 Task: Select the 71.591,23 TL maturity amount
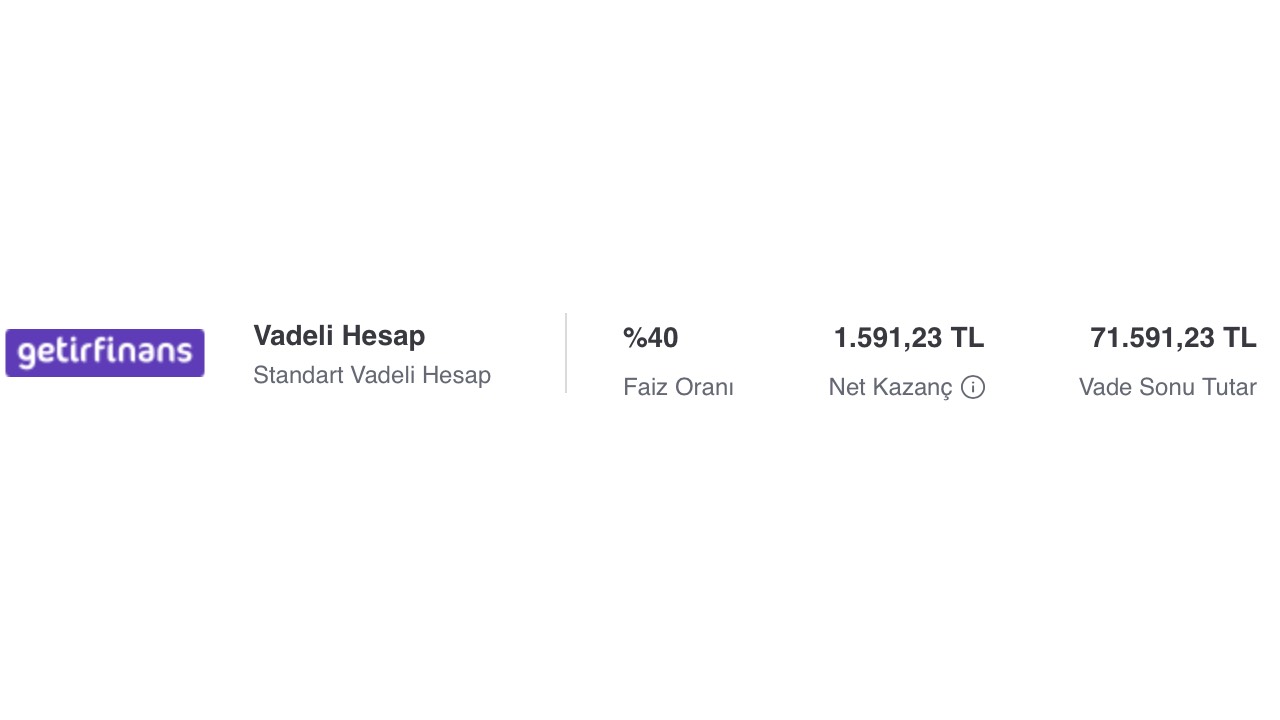1172,338
